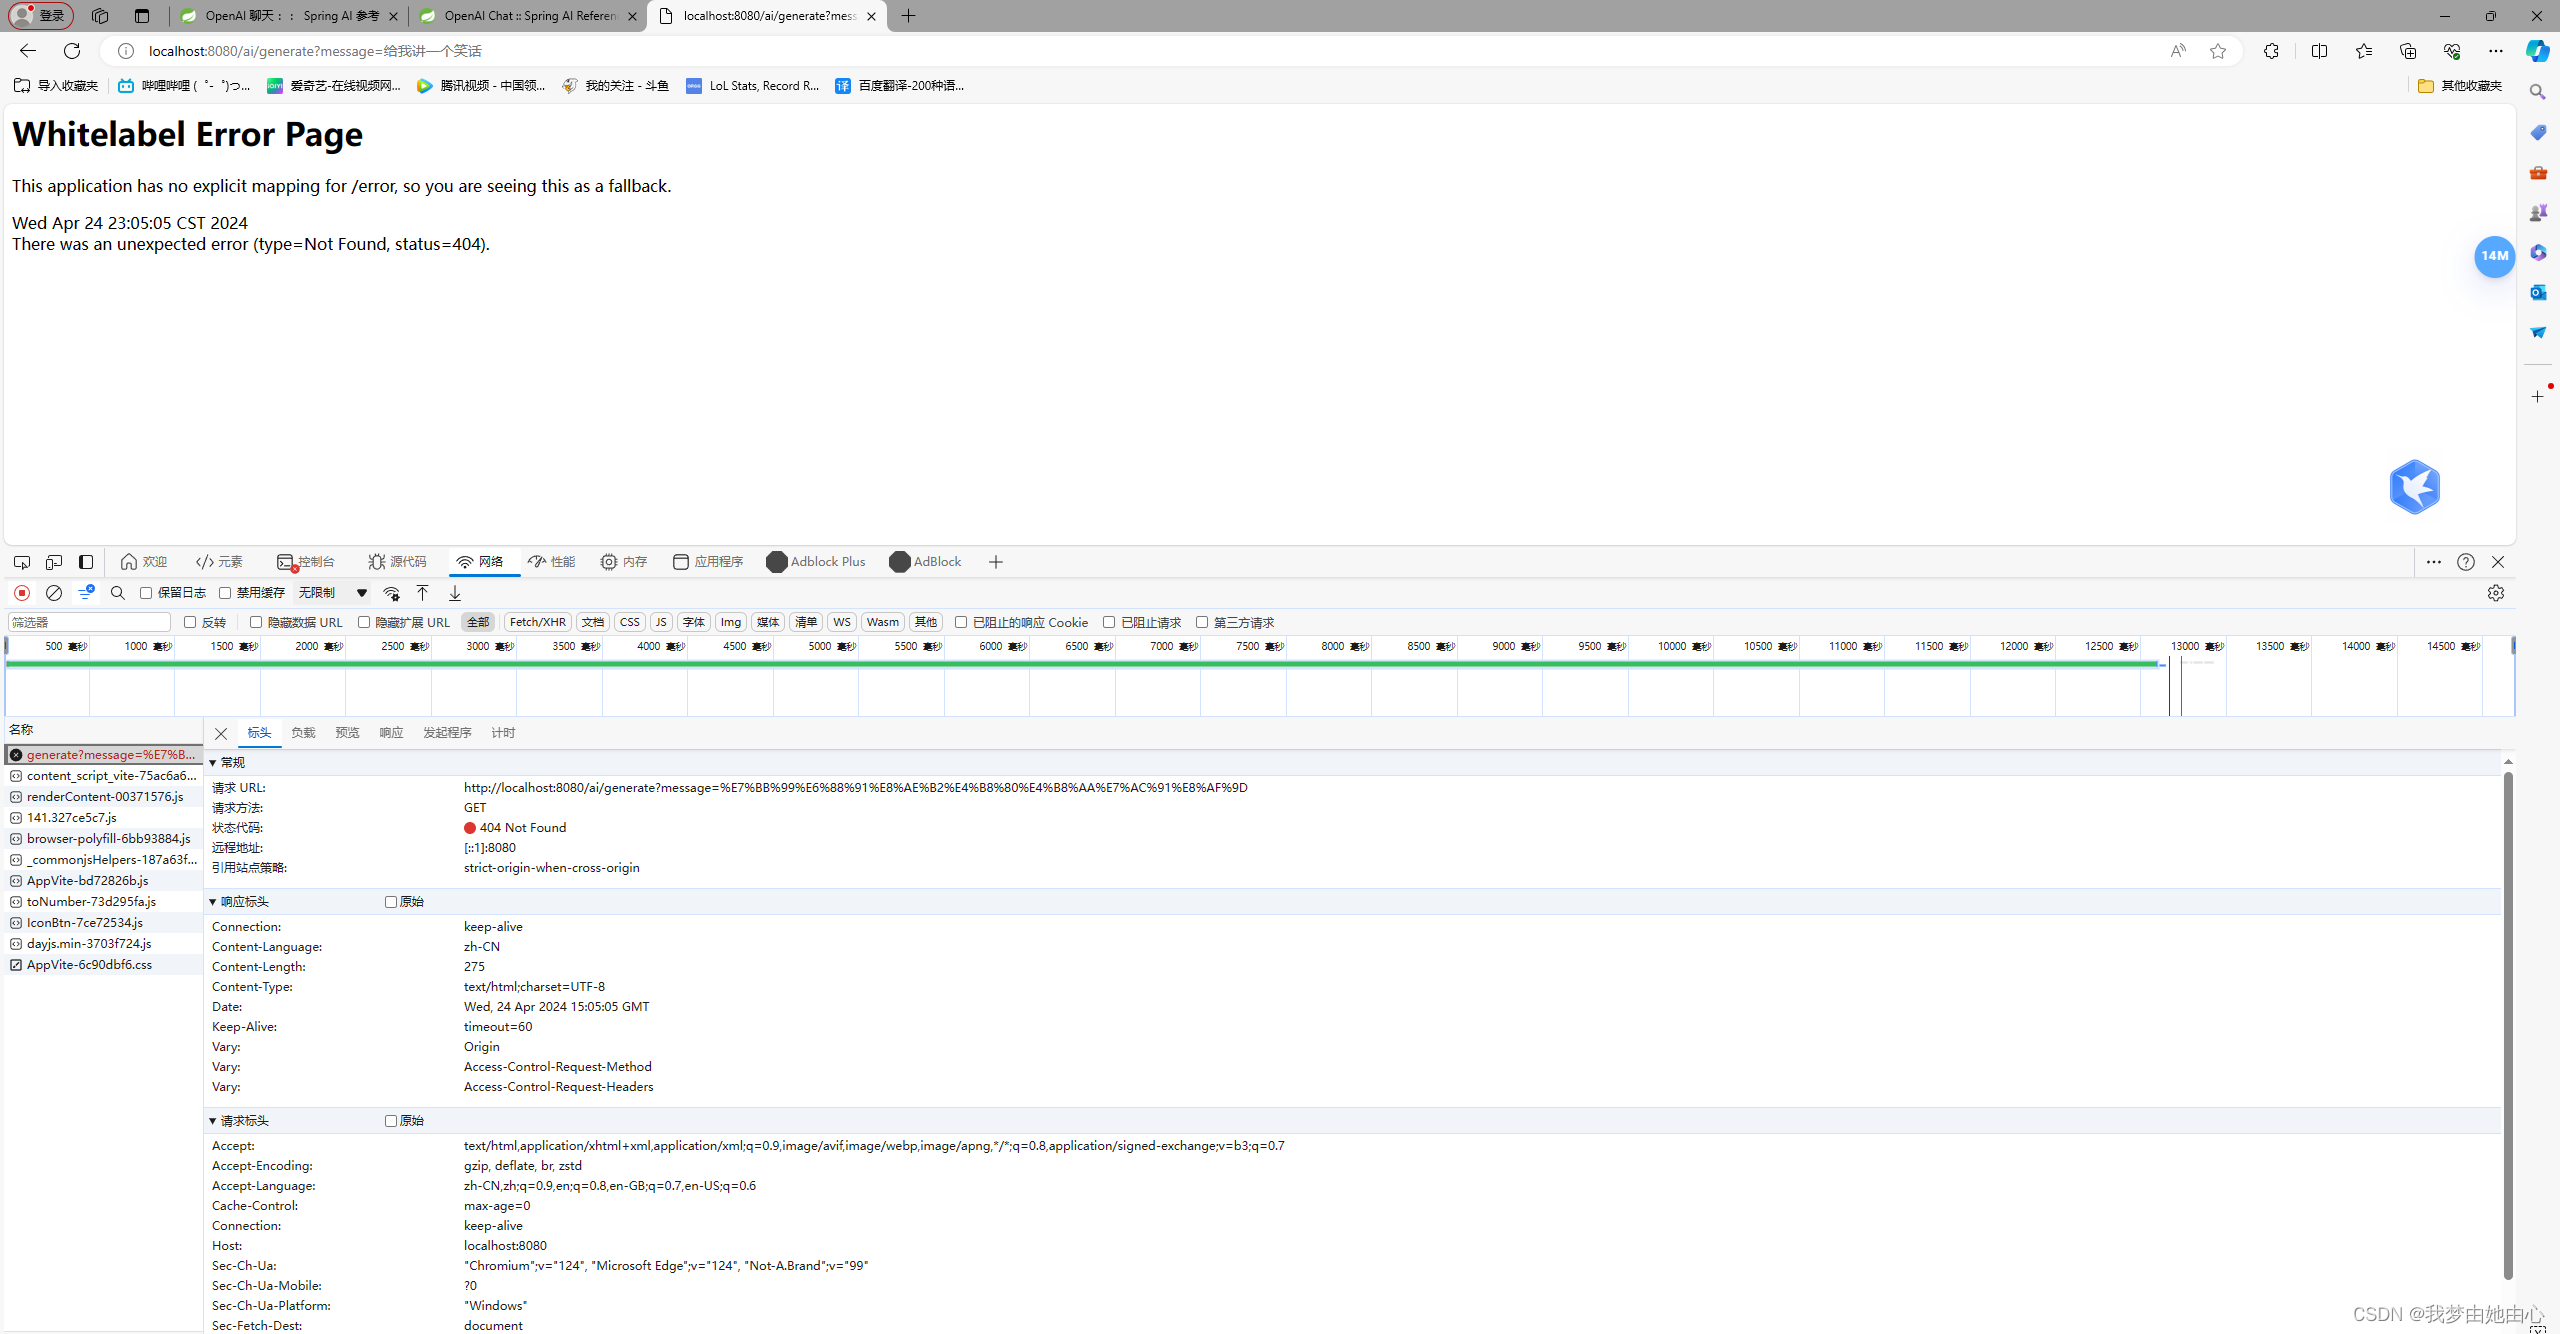2560x1334 pixels.
Task: Check the 隐藏扩展 URL checkbox
Action: click(364, 622)
